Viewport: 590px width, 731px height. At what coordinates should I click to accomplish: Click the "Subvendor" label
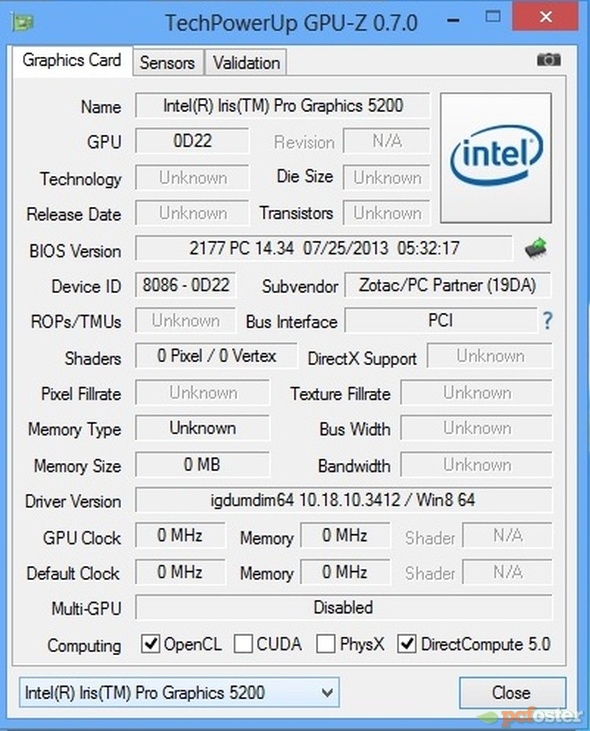pyautogui.click(x=300, y=286)
